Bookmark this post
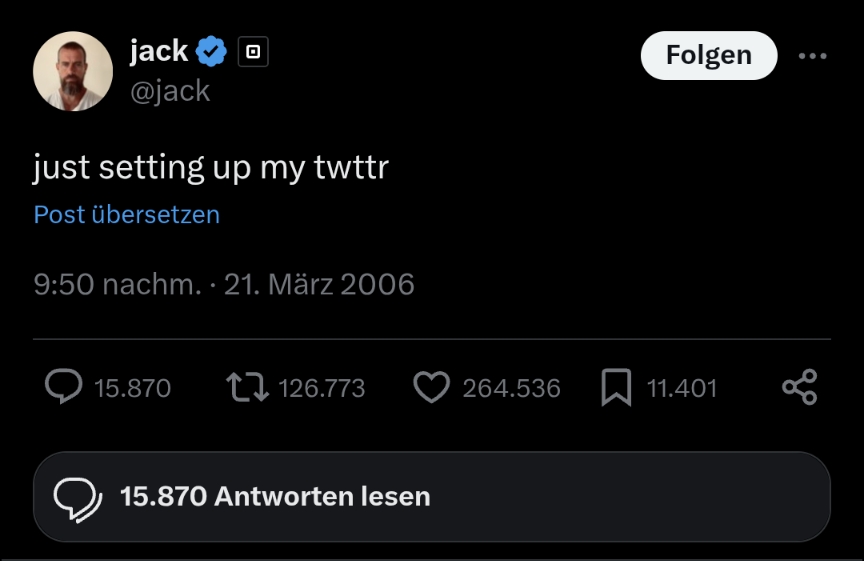The image size is (864, 561). pyautogui.click(x=616, y=388)
